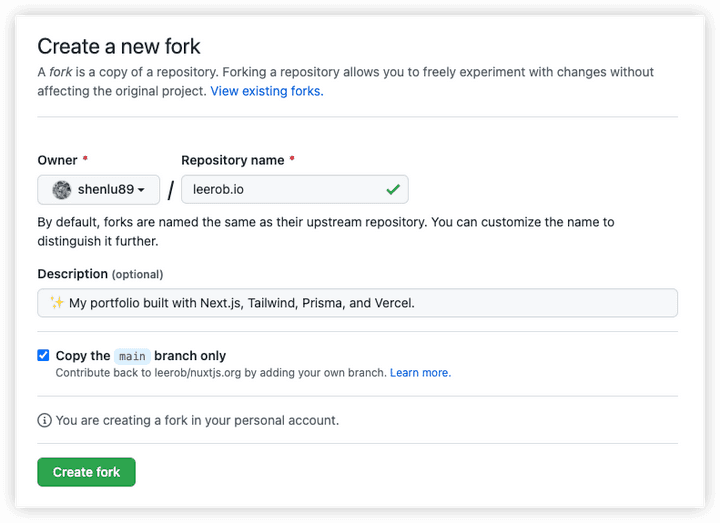Click the "Copy the main branch only" label
Screen dimensions: 720x523
point(141,356)
